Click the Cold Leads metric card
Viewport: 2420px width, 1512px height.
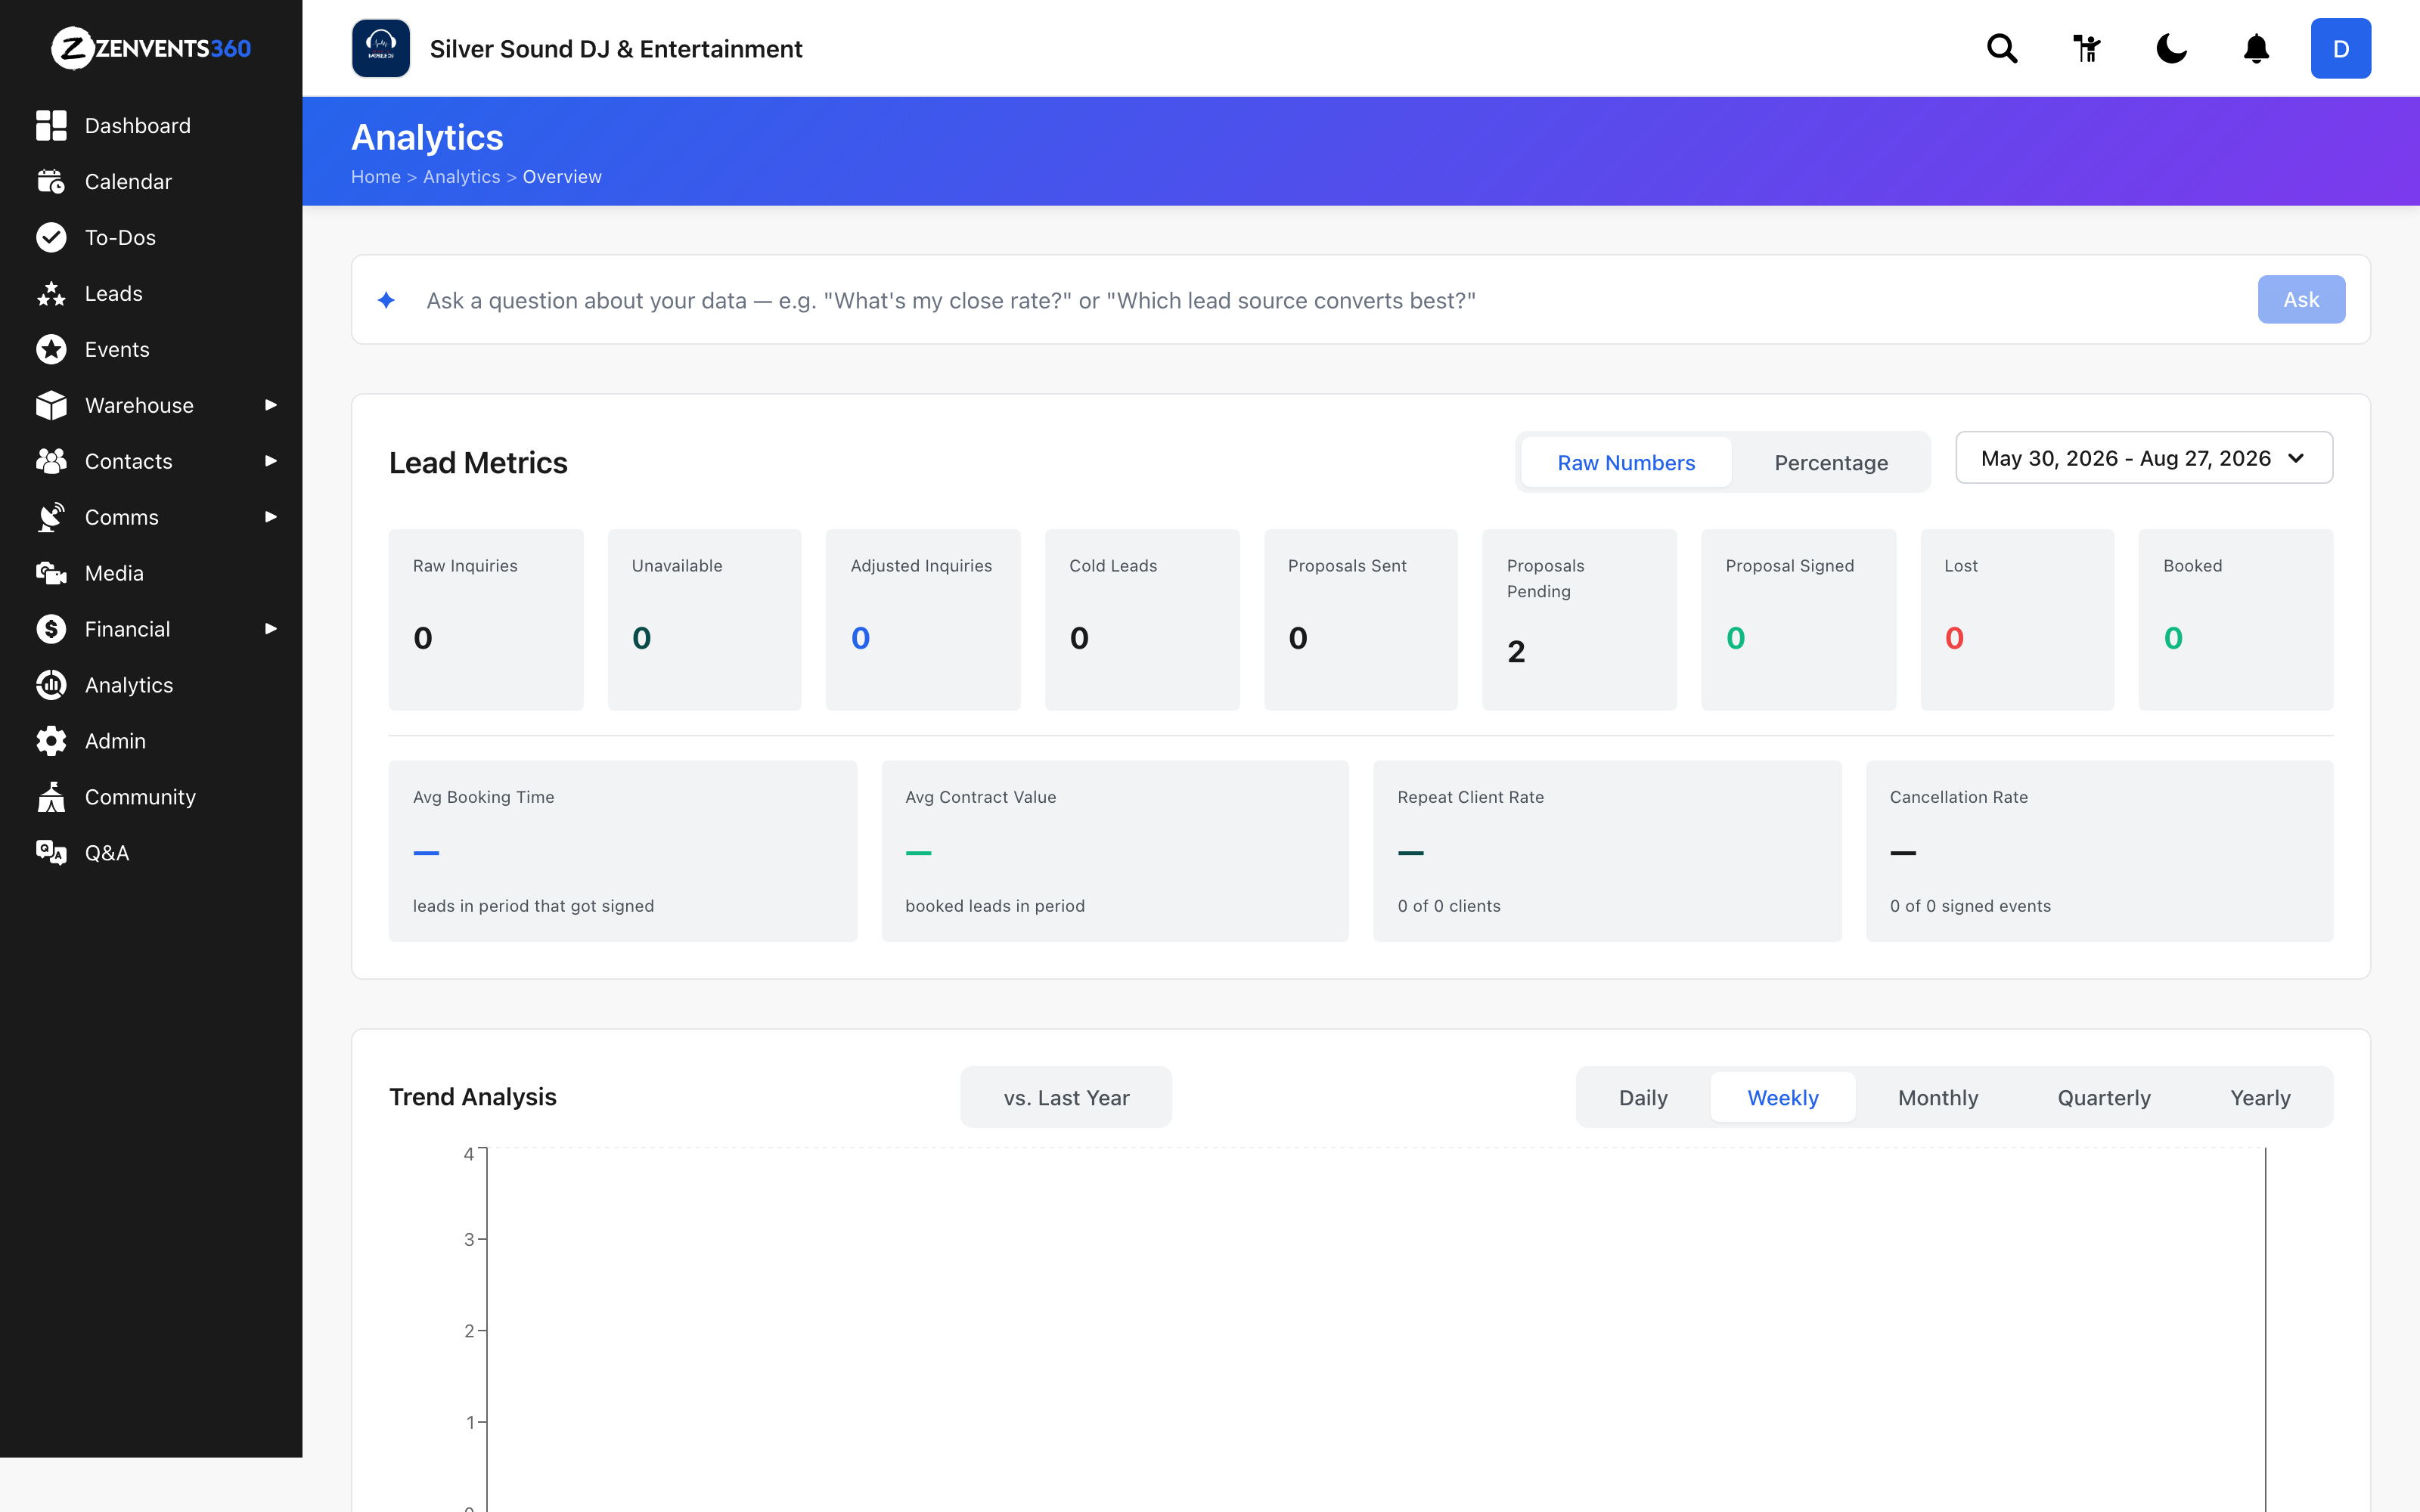pos(1142,620)
